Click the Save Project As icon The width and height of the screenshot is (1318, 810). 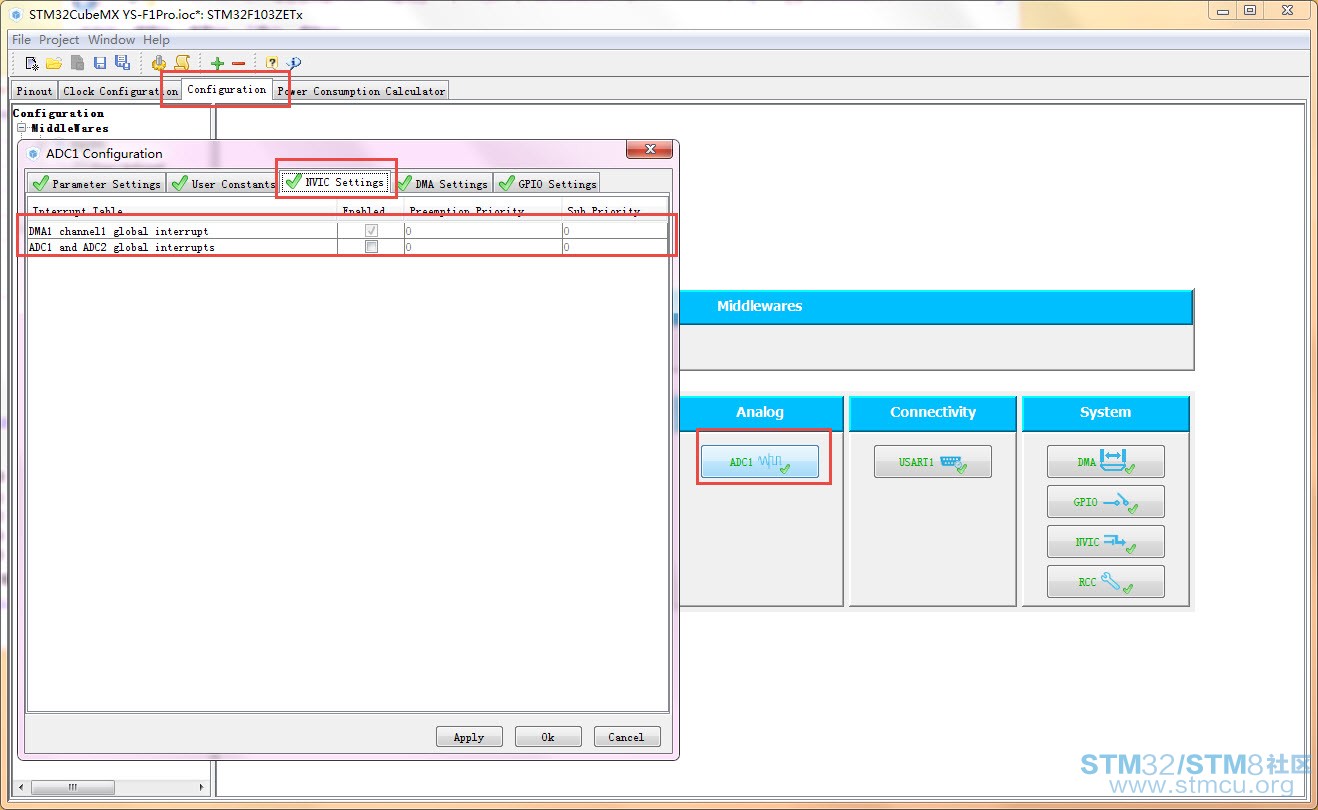click(x=122, y=63)
